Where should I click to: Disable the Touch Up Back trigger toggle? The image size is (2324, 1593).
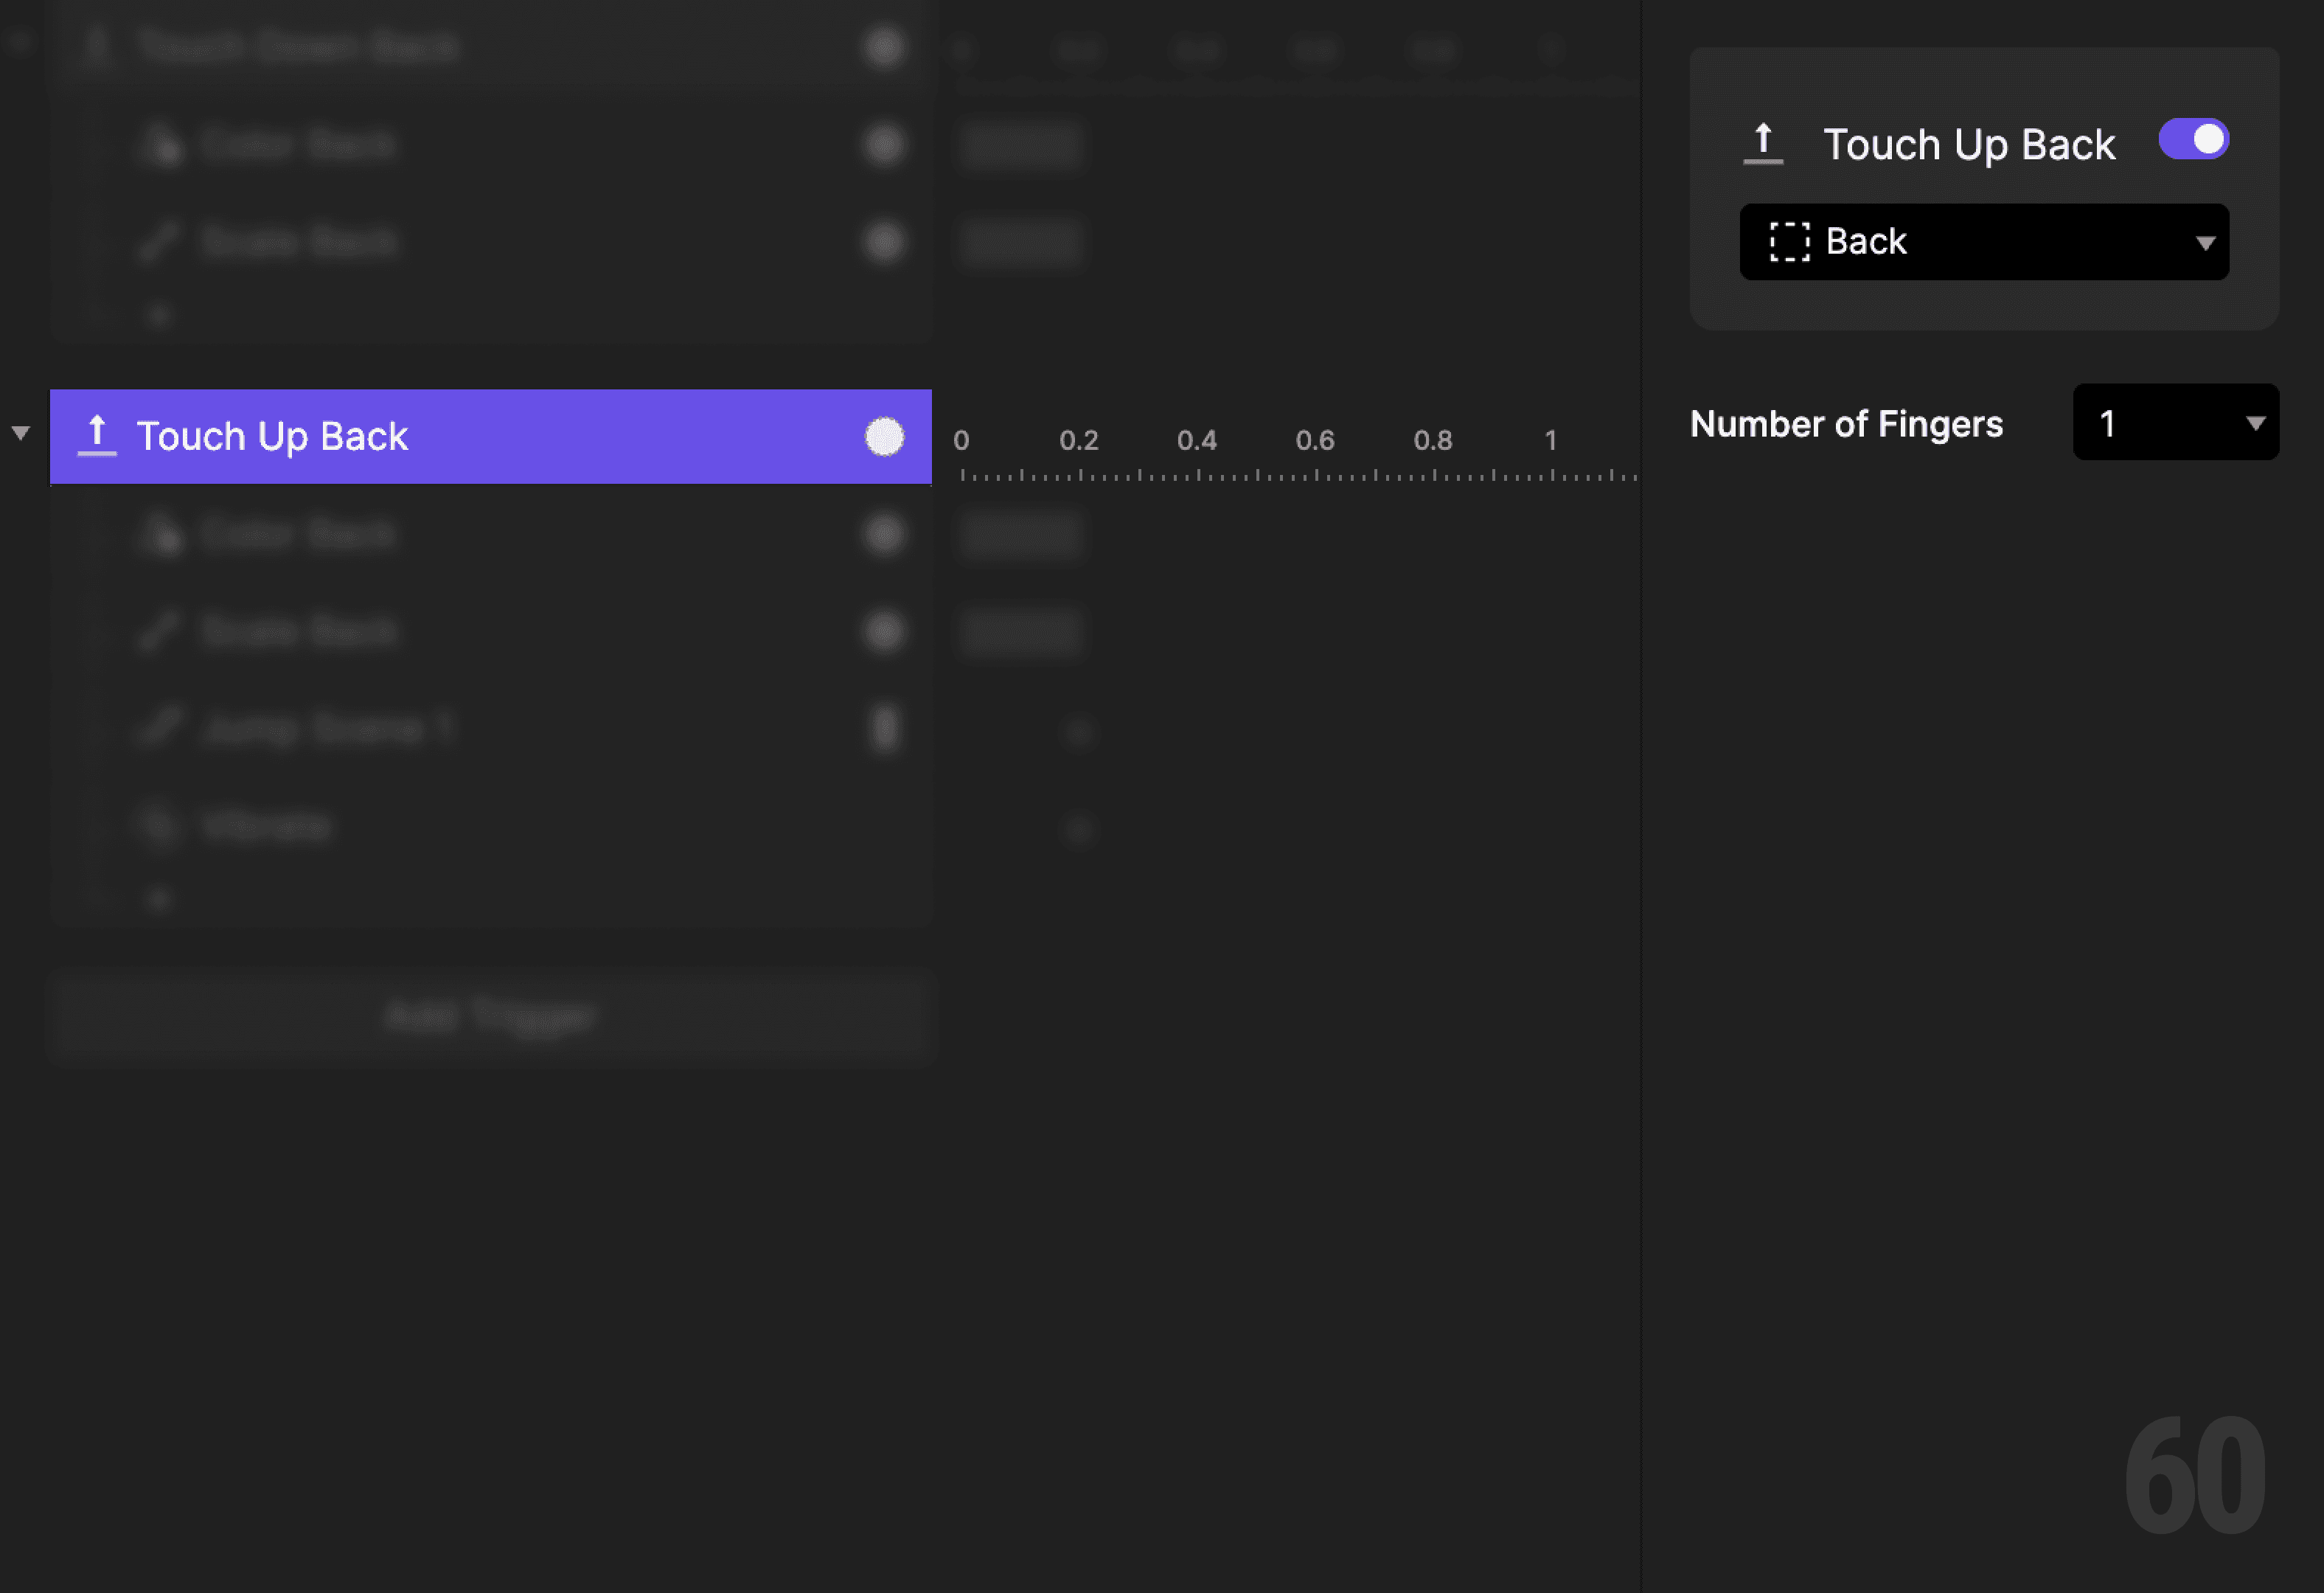(2193, 140)
